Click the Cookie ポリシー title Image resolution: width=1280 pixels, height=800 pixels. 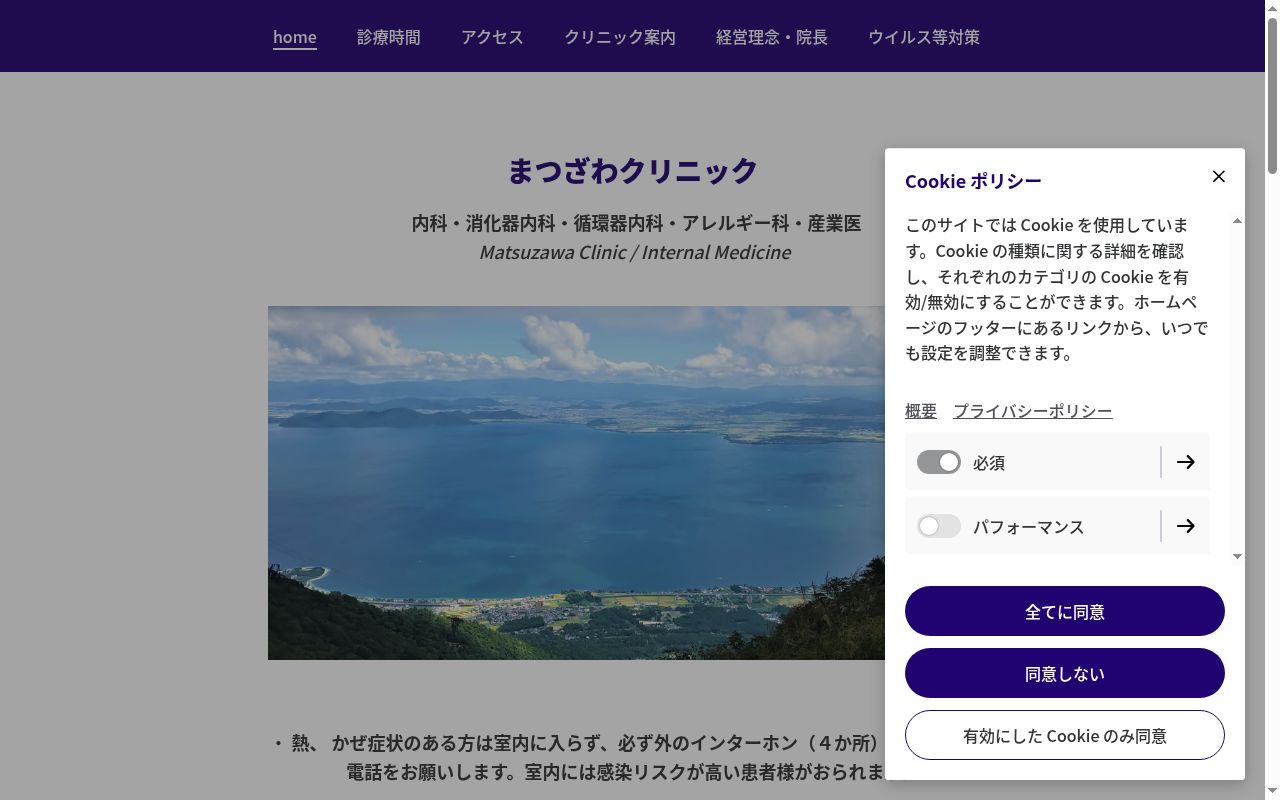973,181
